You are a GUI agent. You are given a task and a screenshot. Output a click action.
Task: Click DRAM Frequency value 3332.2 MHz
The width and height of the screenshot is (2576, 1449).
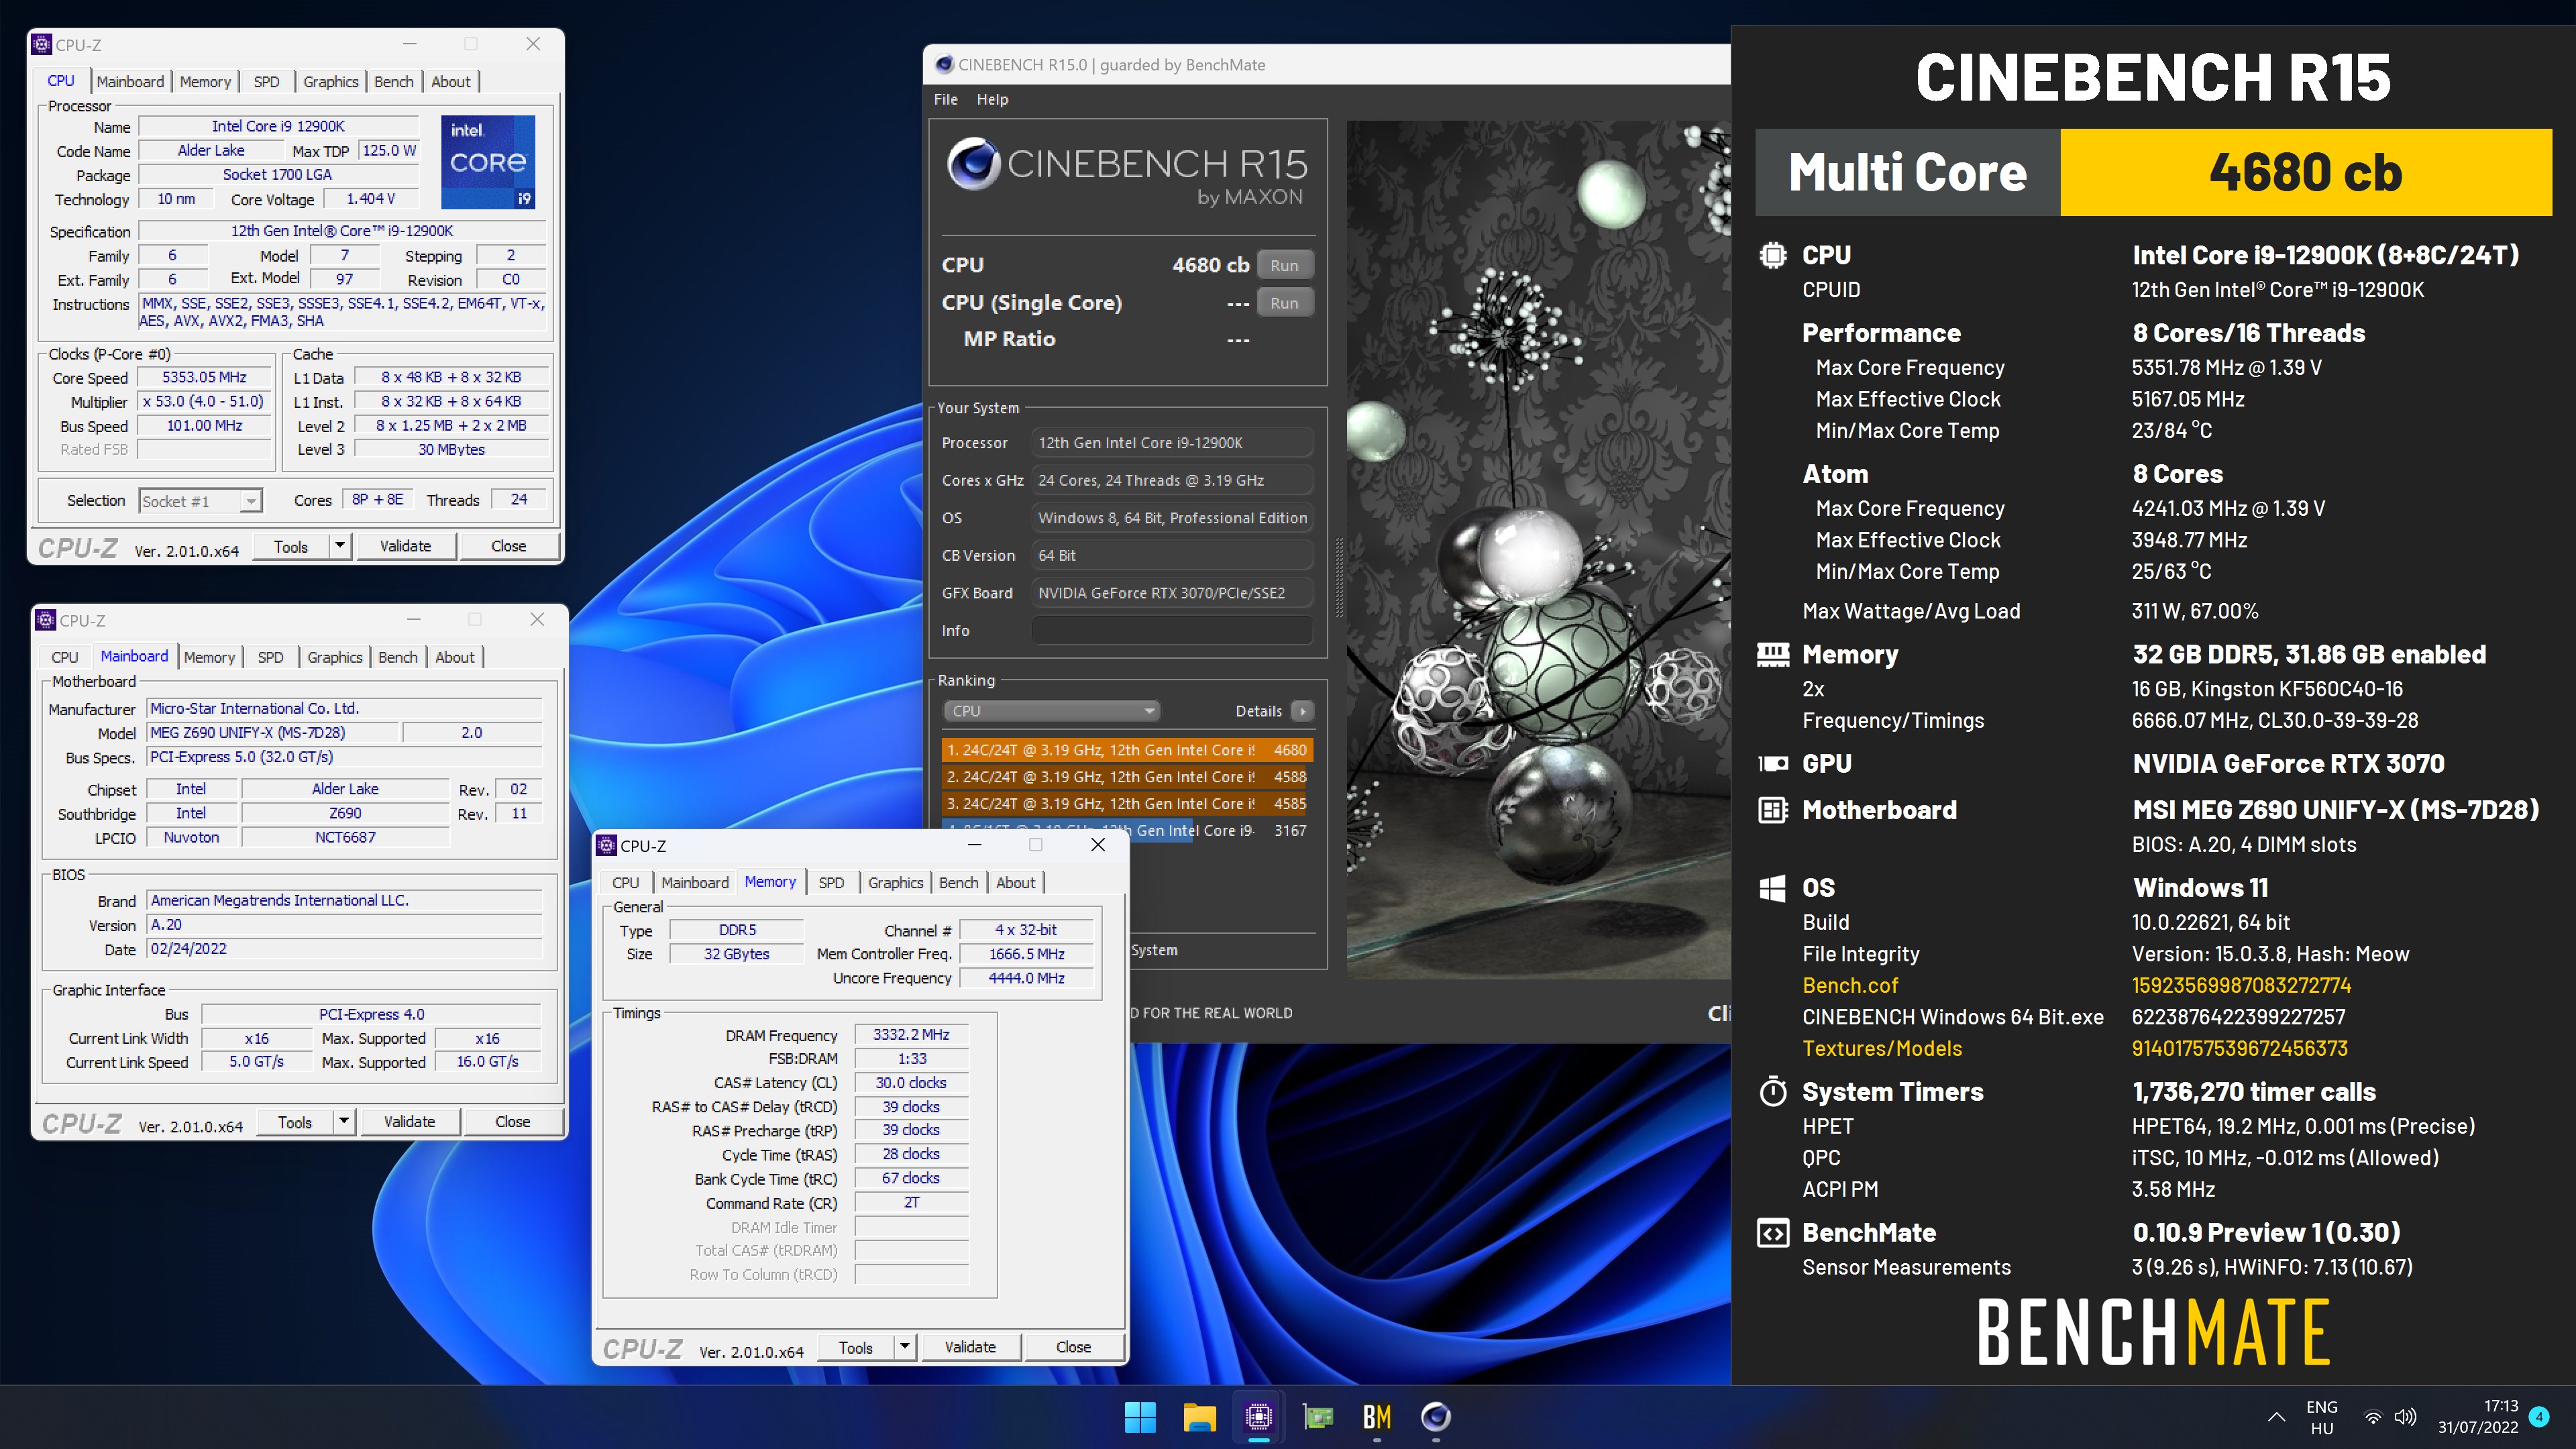[x=911, y=1035]
